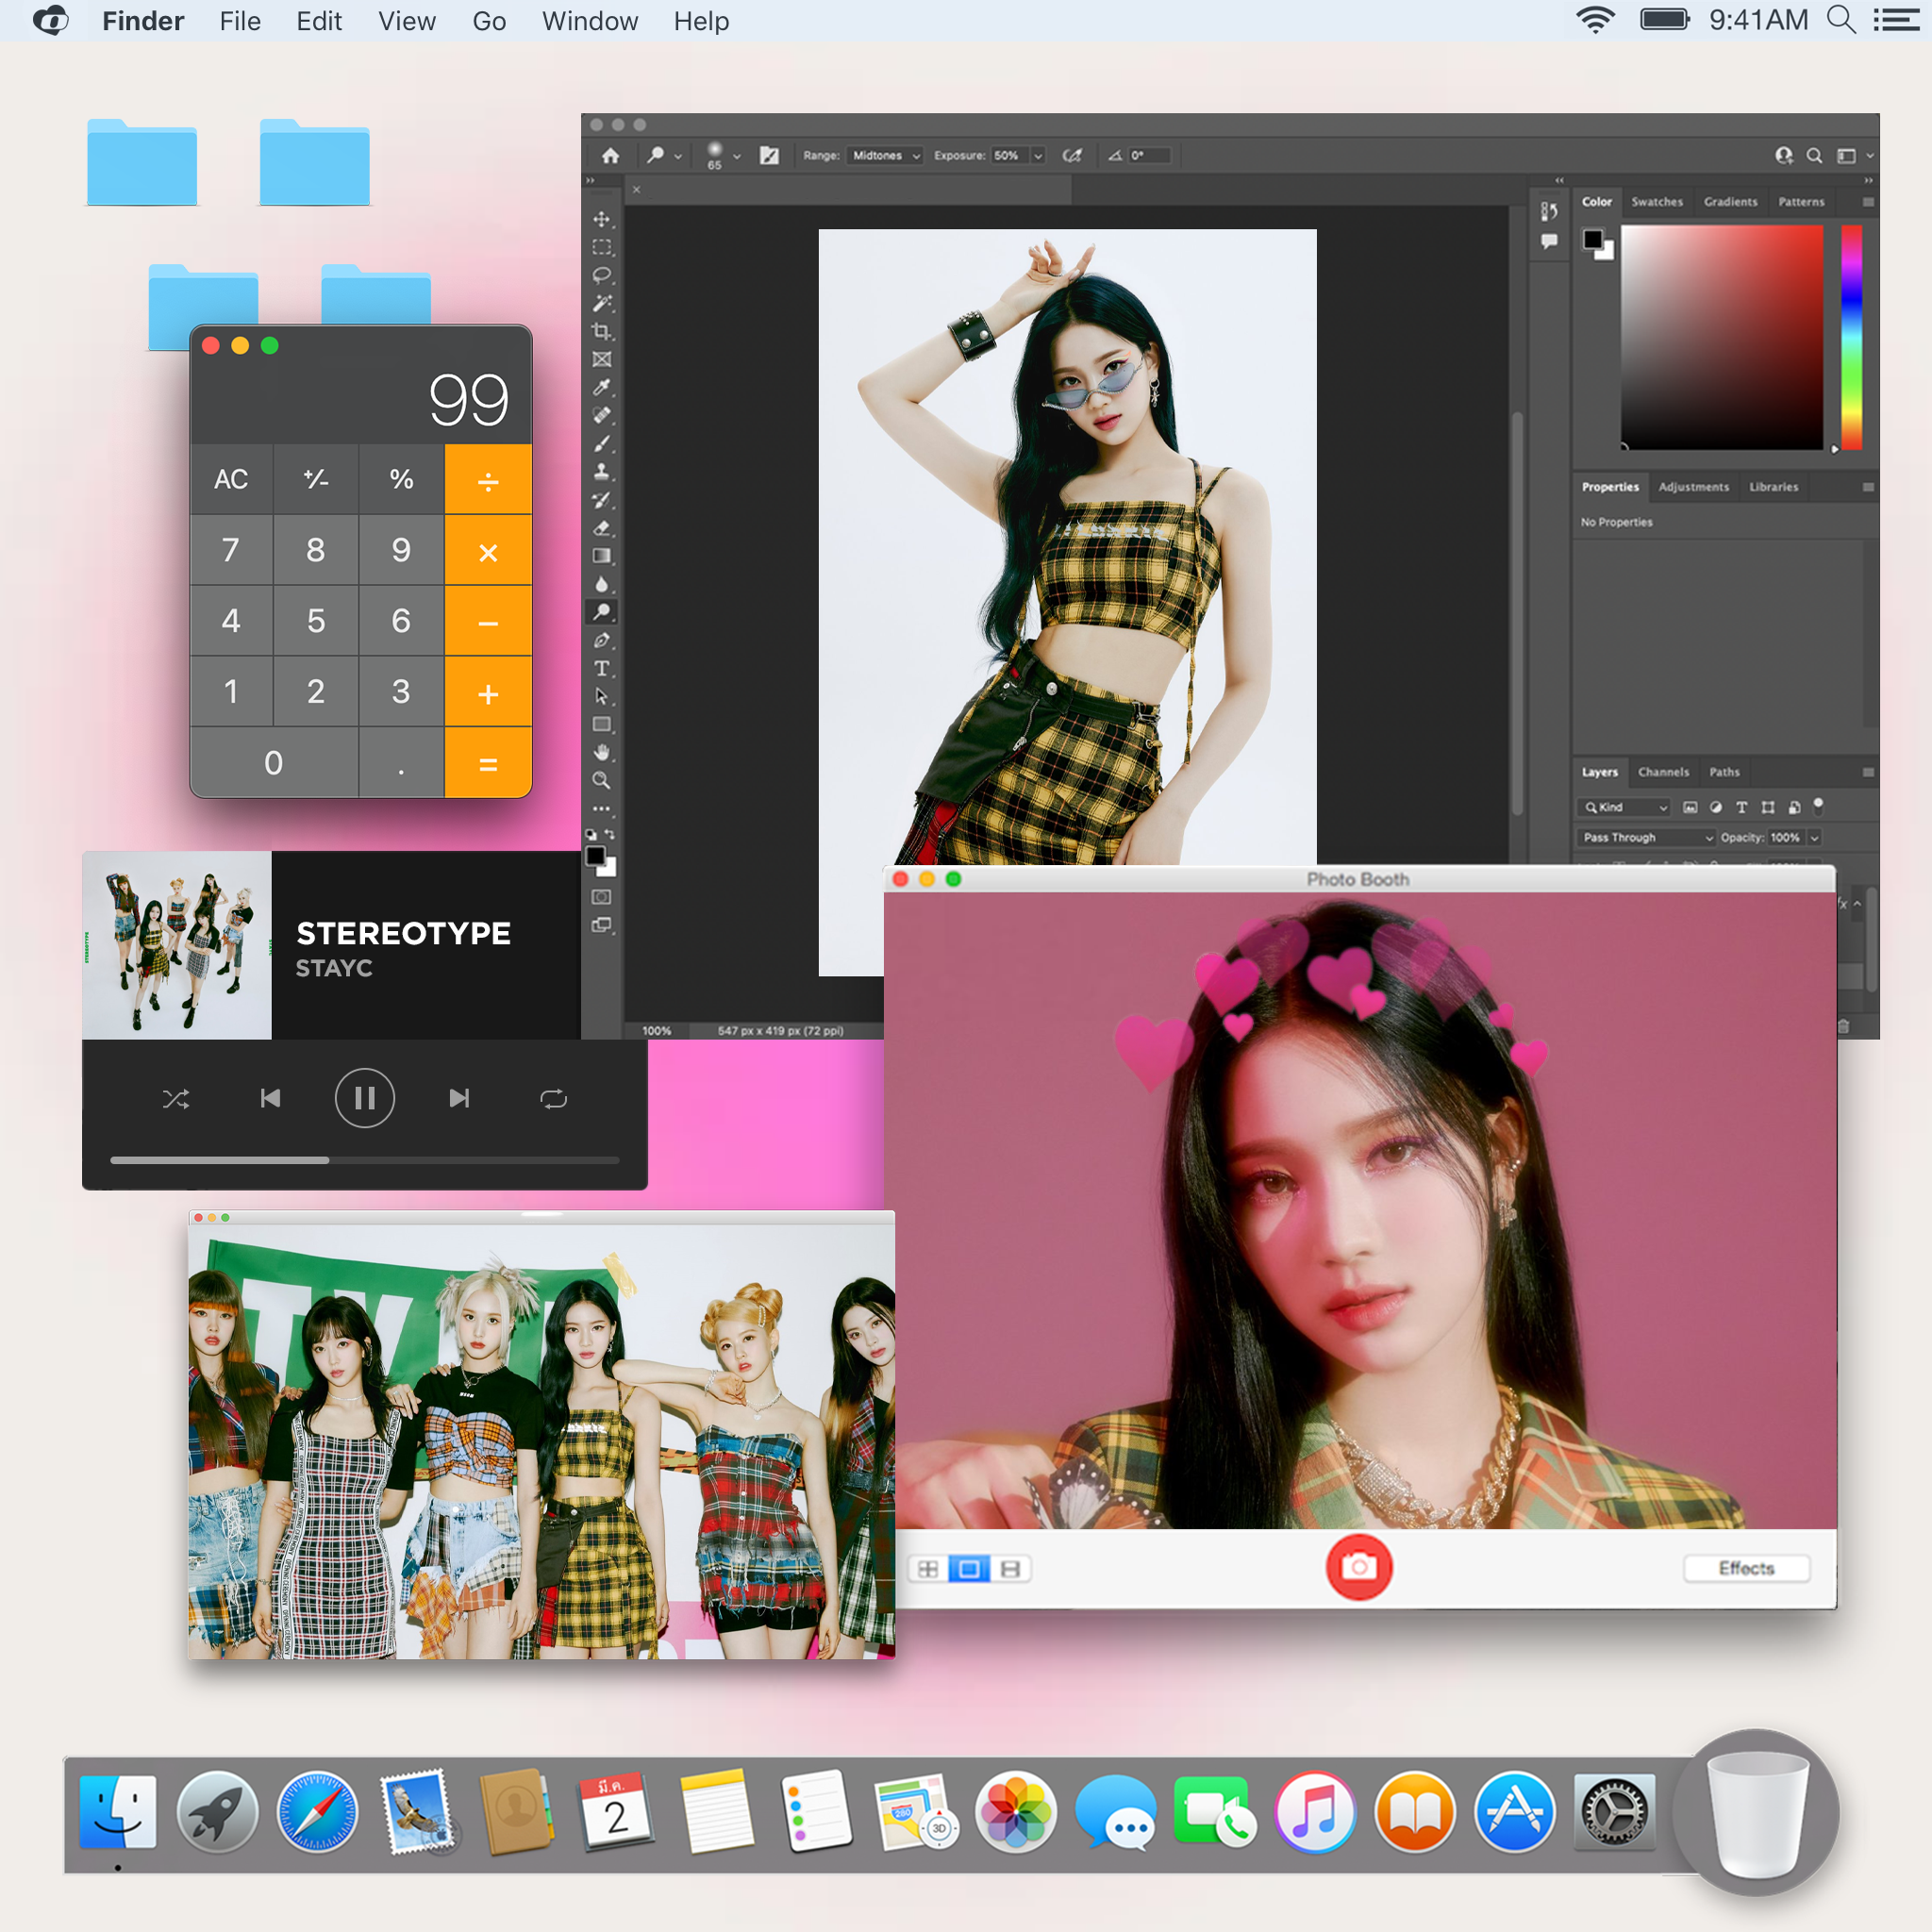The width and height of the screenshot is (1932, 1932).
Task: Pick the Lasso tool
Action: click(x=601, y=274)
